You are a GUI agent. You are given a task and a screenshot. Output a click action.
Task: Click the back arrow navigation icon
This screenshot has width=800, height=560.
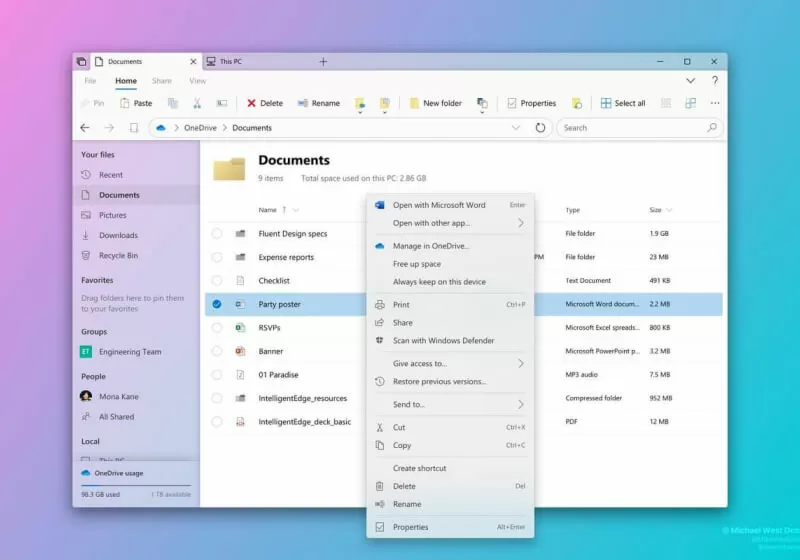pos(85,128)
